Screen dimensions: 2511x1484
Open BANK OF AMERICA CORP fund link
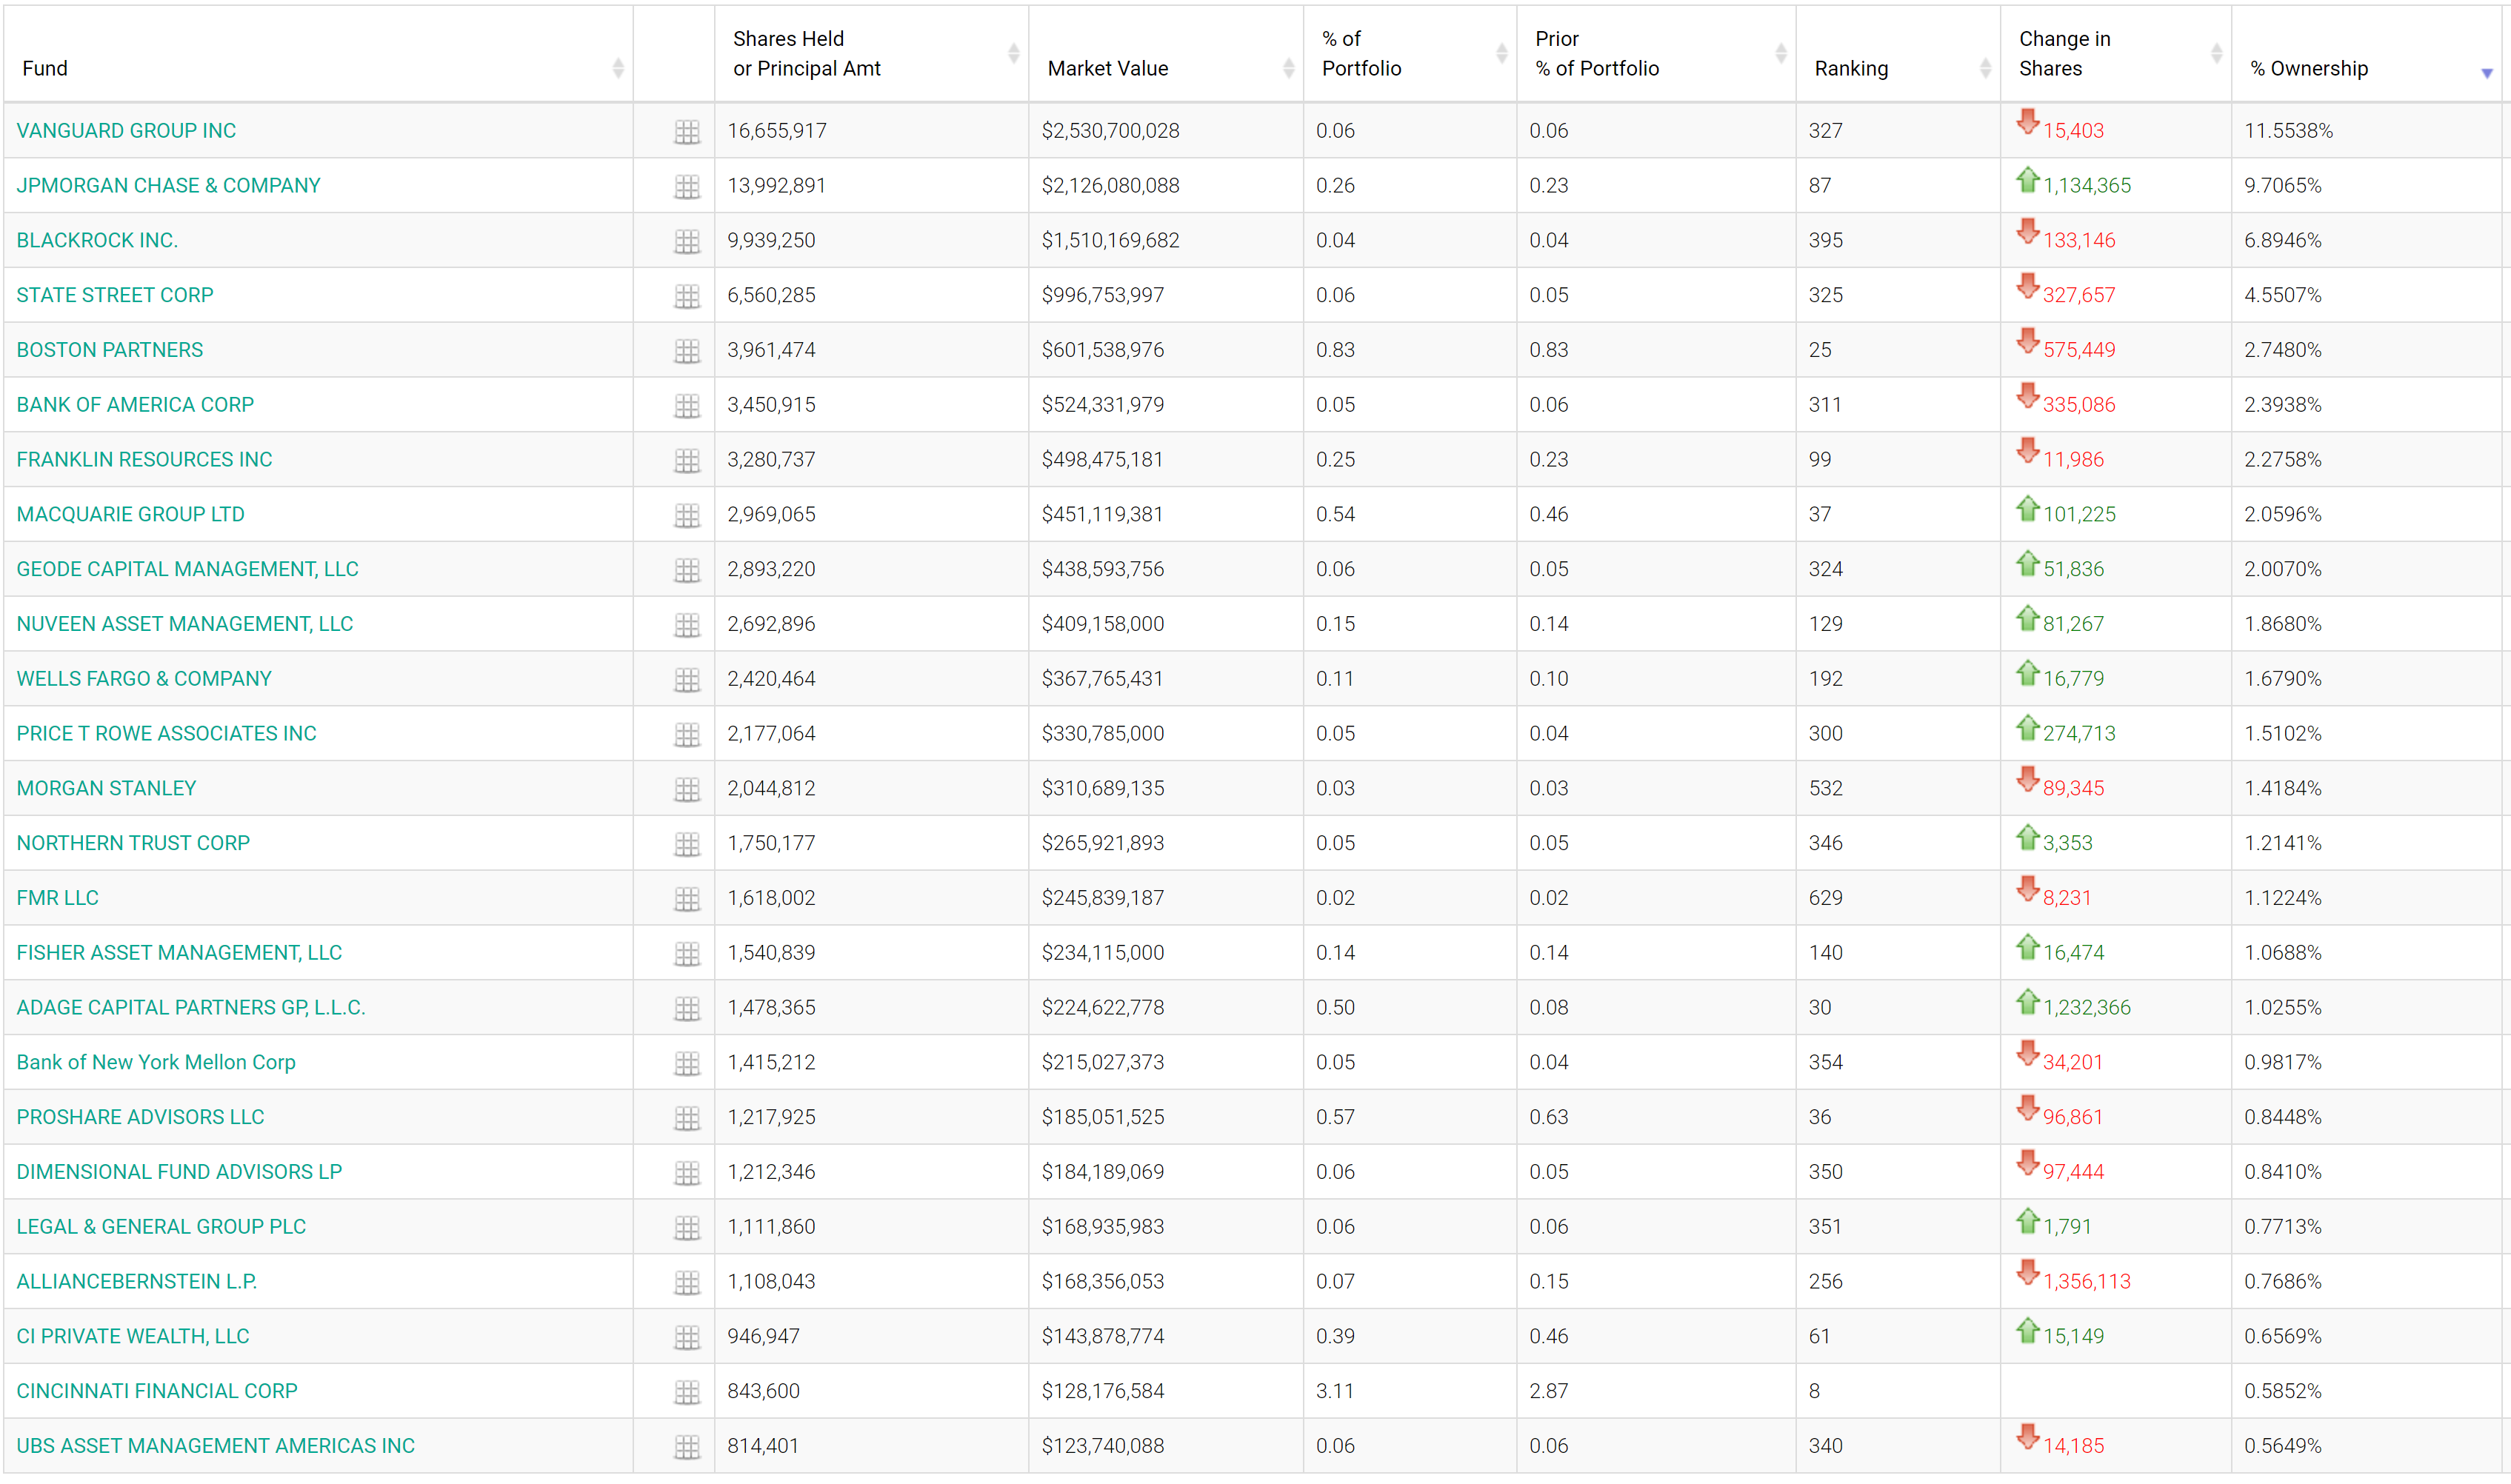(135, 405)
